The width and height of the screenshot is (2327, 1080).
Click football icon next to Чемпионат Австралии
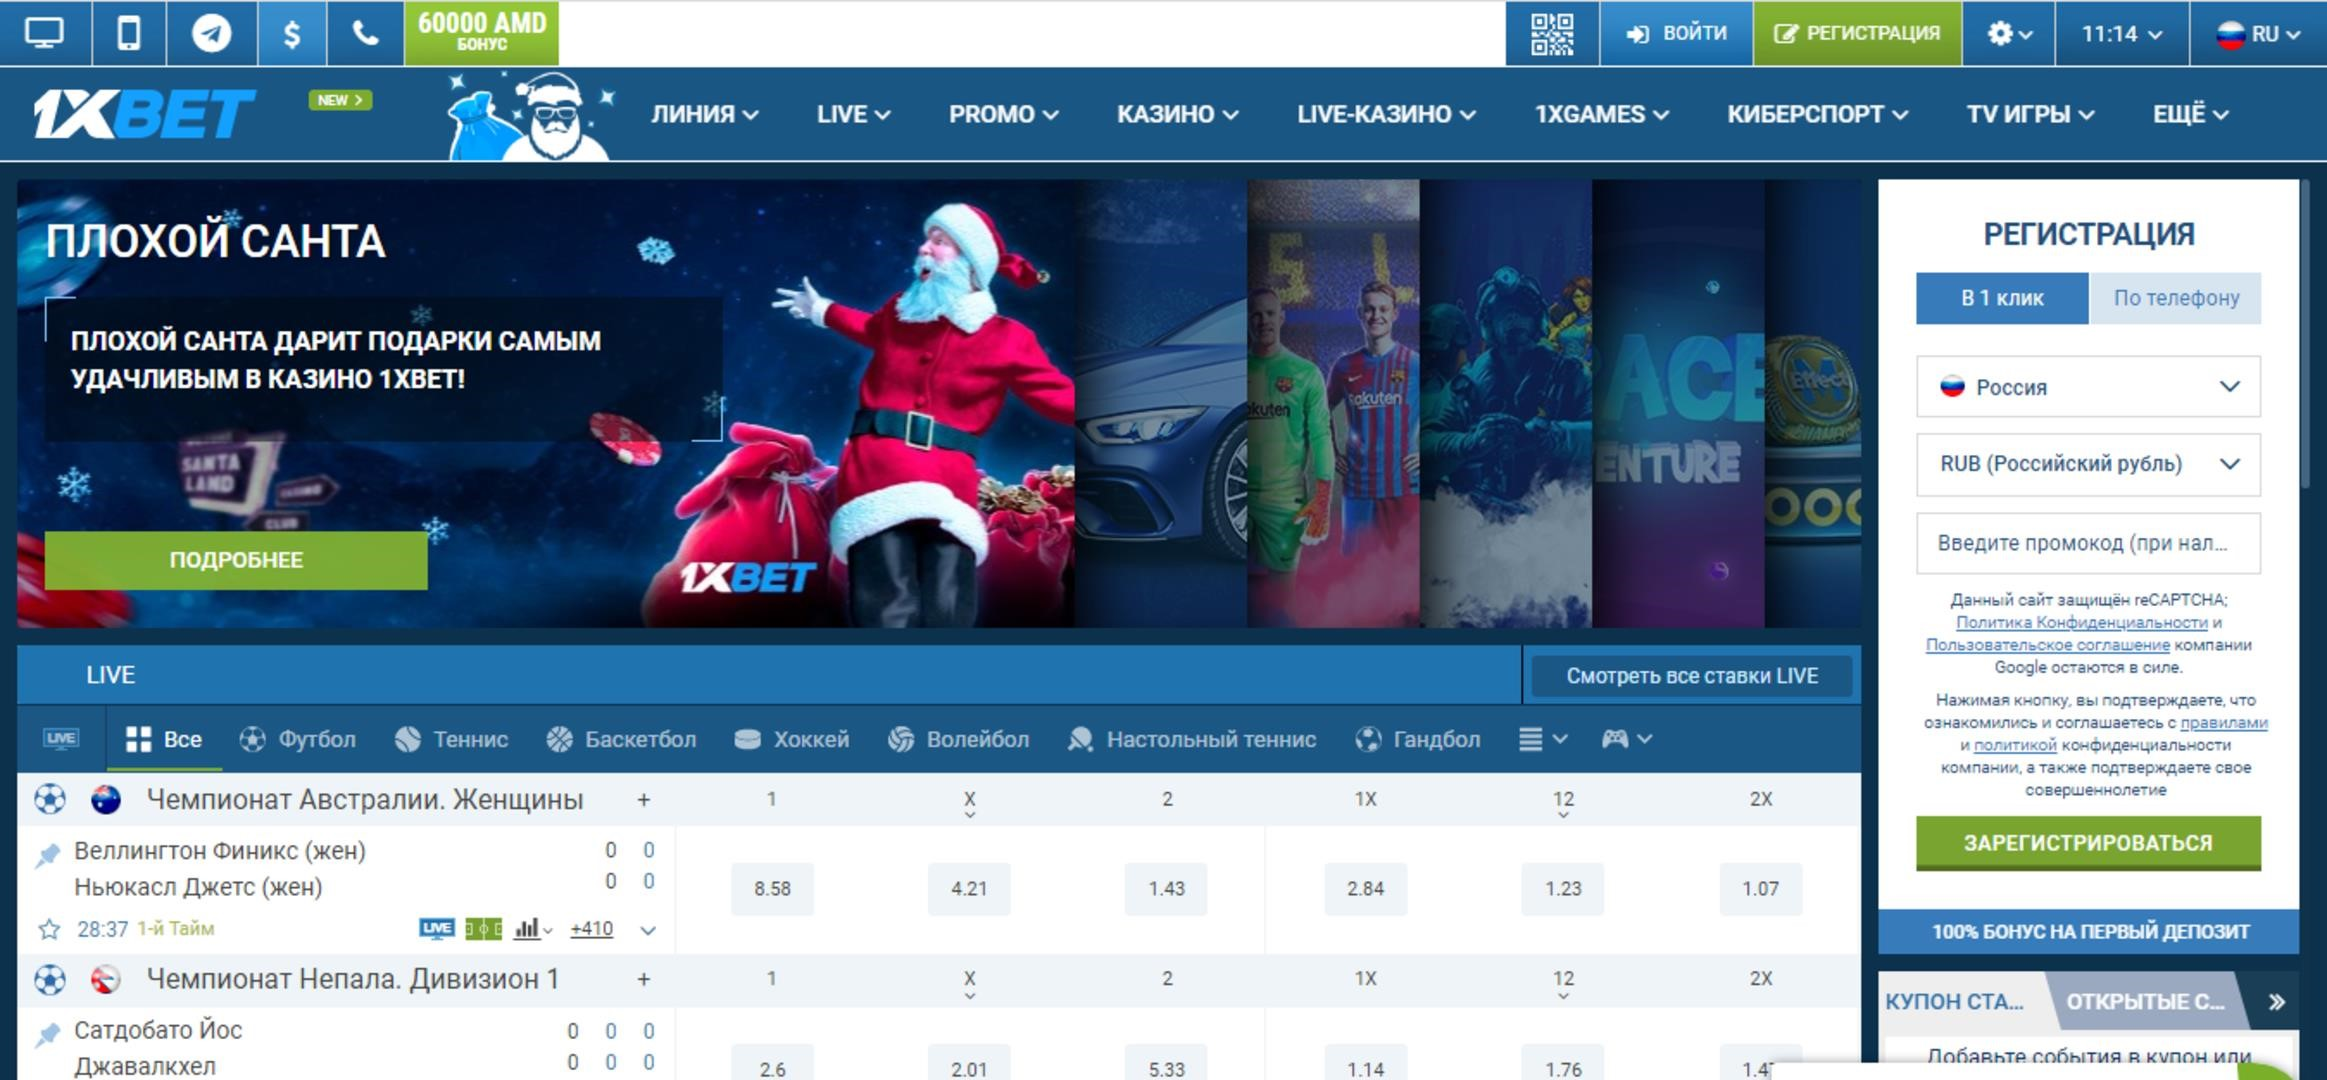(x=50, y=799)
